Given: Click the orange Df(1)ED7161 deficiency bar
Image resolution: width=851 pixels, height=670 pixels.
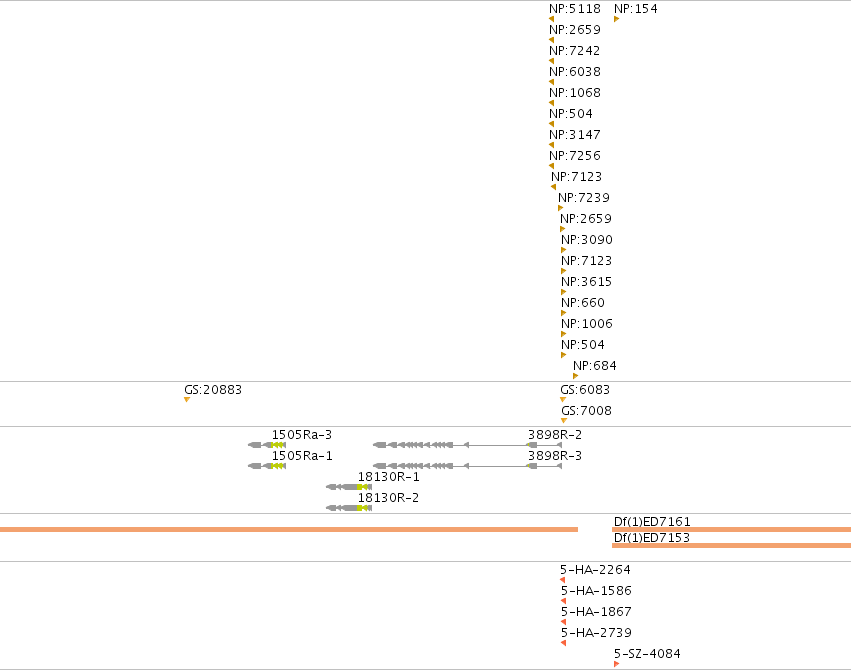Looking at the screenshot, I should 732,529.
